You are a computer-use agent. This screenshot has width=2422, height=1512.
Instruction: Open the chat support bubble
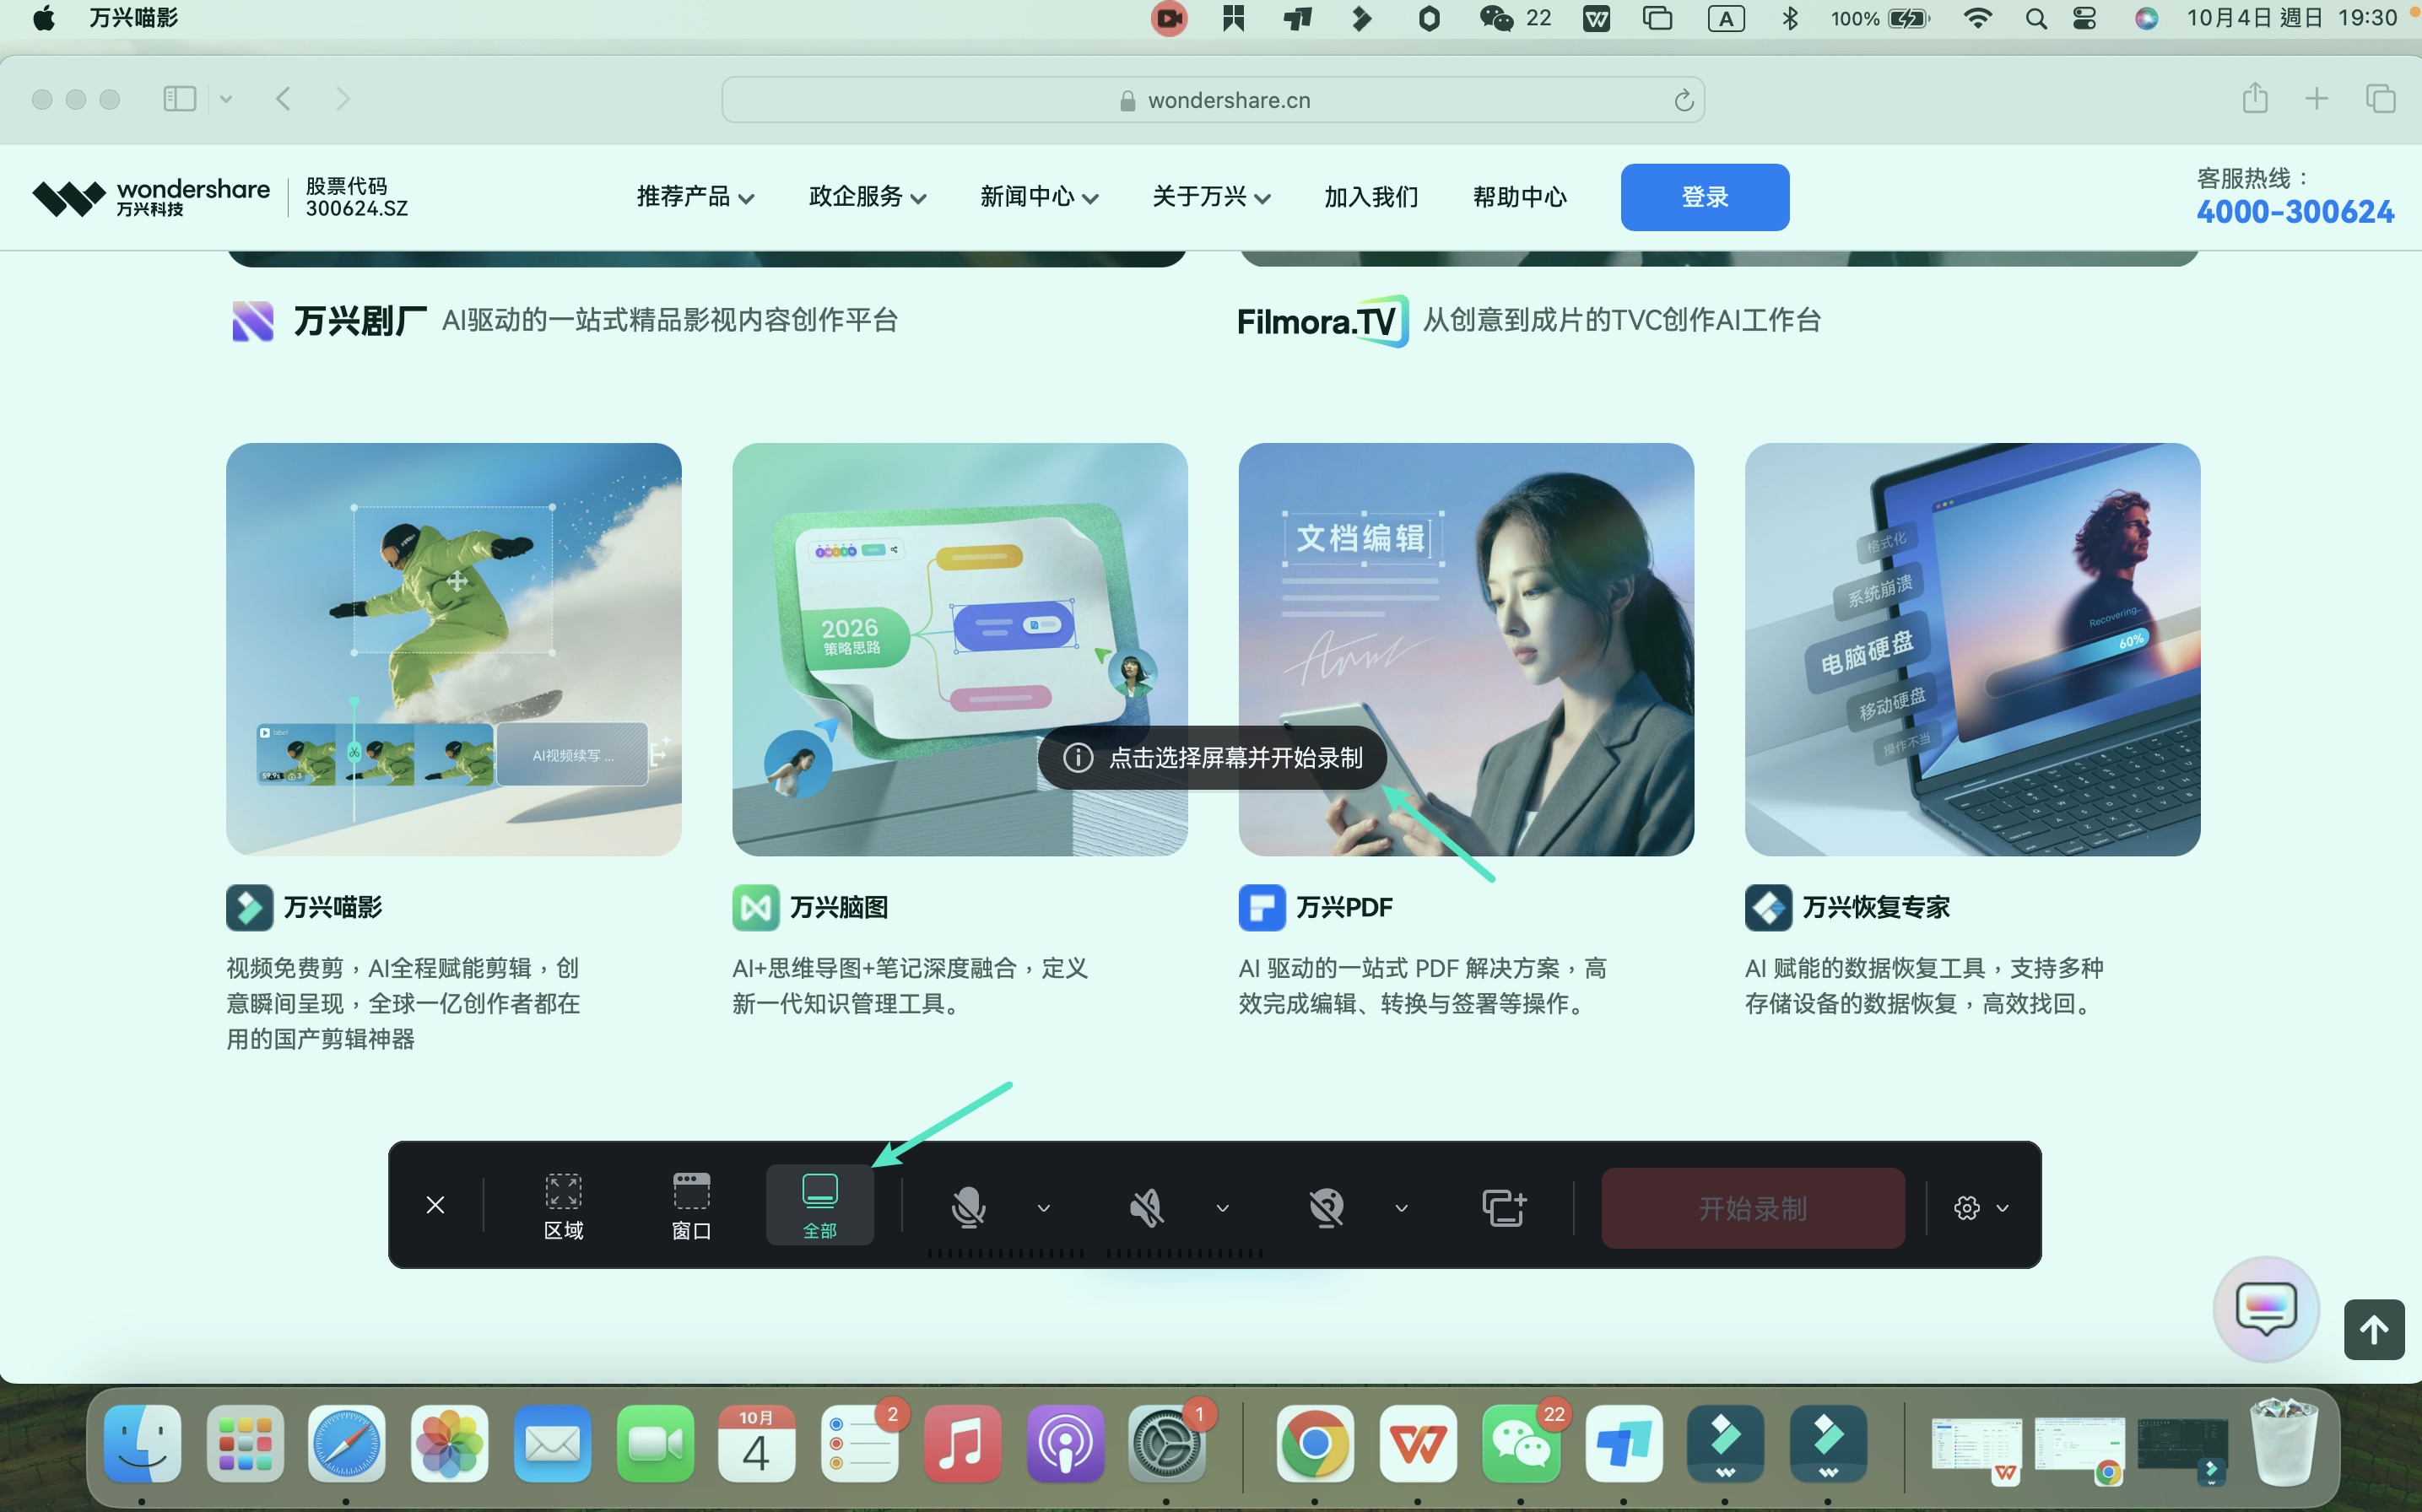tap(2265, 1308)
